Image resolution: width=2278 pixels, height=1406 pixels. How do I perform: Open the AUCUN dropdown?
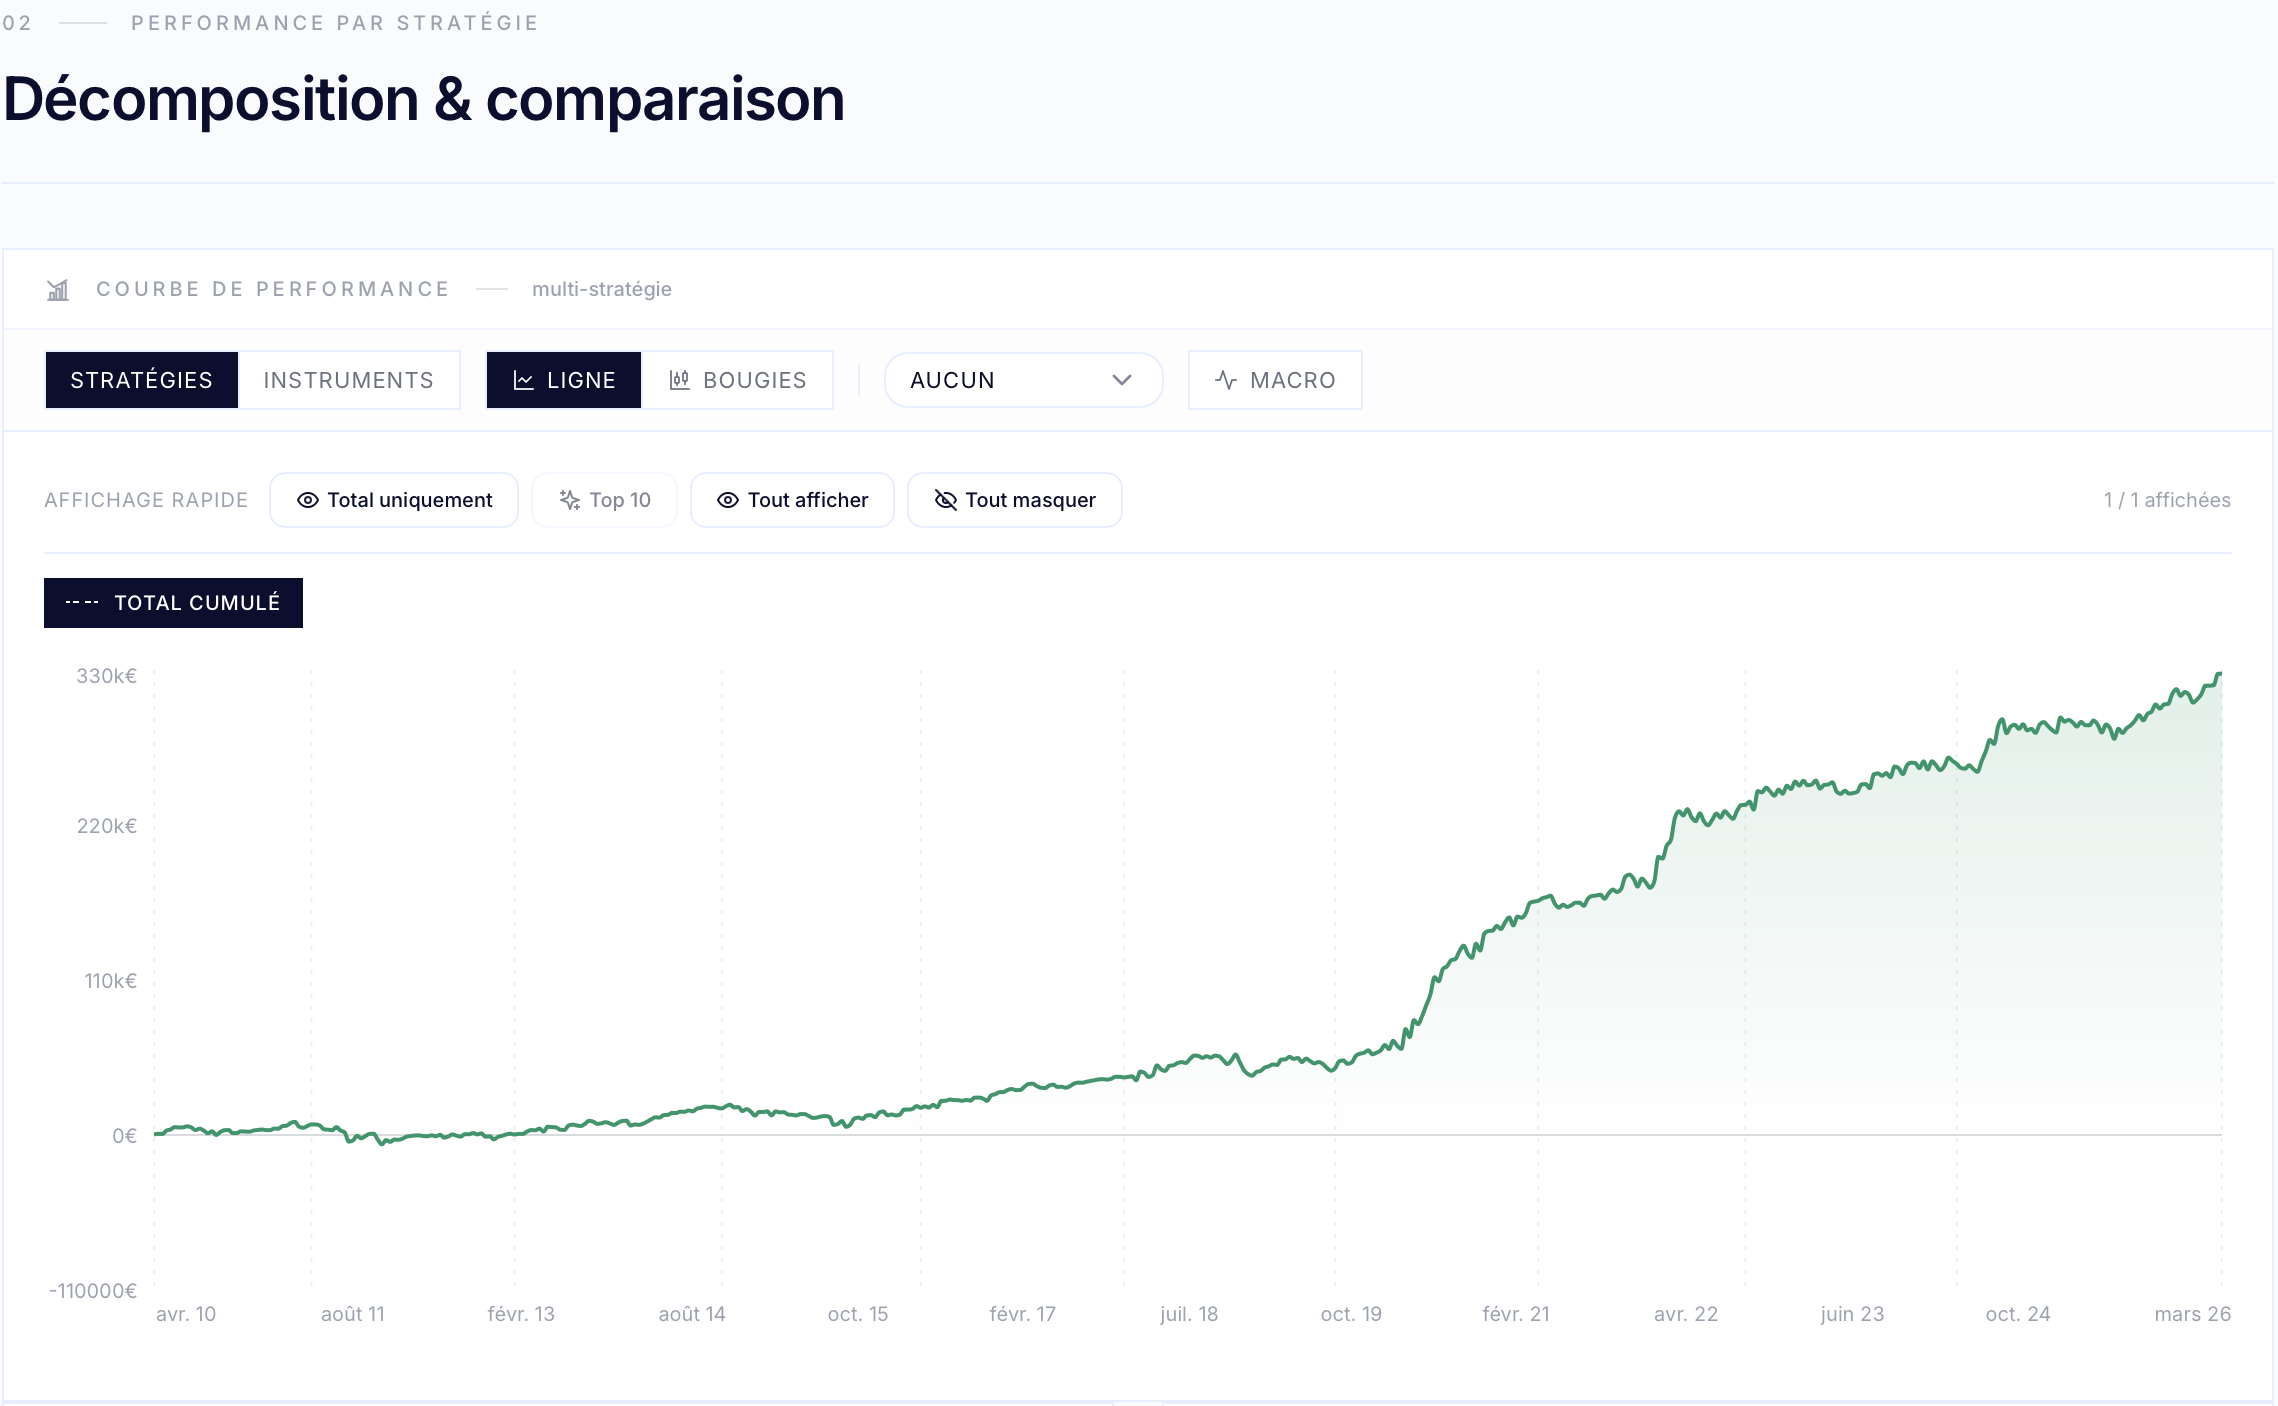pos(1023,380)
